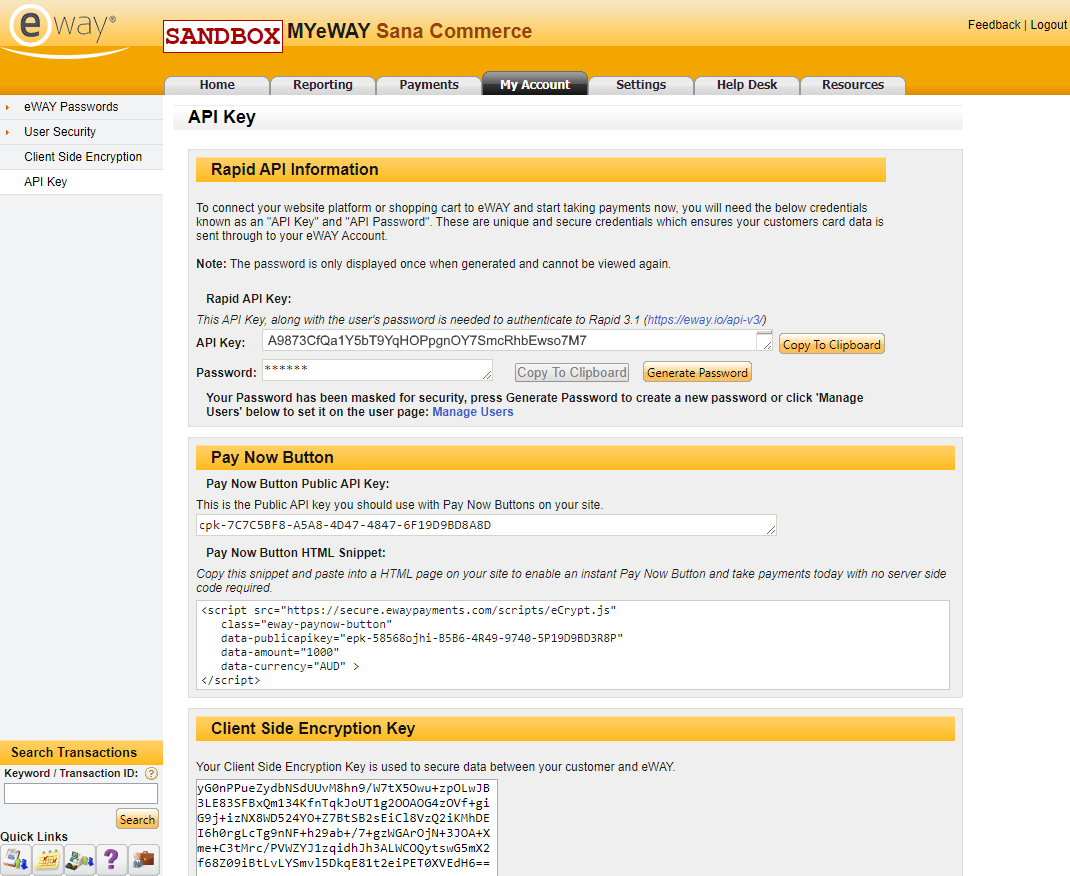Open the Home tab
1070x876 pixels.
click(x=217, y=85)
